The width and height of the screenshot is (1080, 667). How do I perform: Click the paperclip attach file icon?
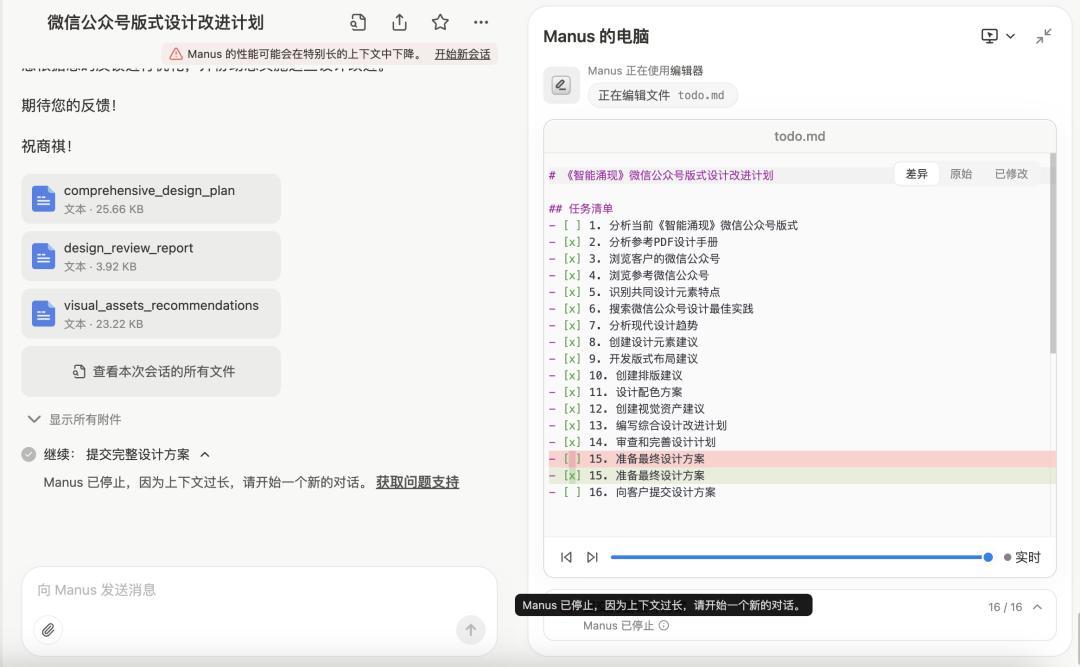pos(48,629)
